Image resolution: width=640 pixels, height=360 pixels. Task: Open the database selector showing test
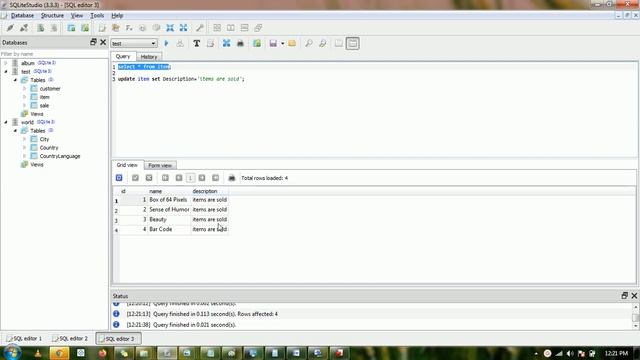tap(133, 43)
